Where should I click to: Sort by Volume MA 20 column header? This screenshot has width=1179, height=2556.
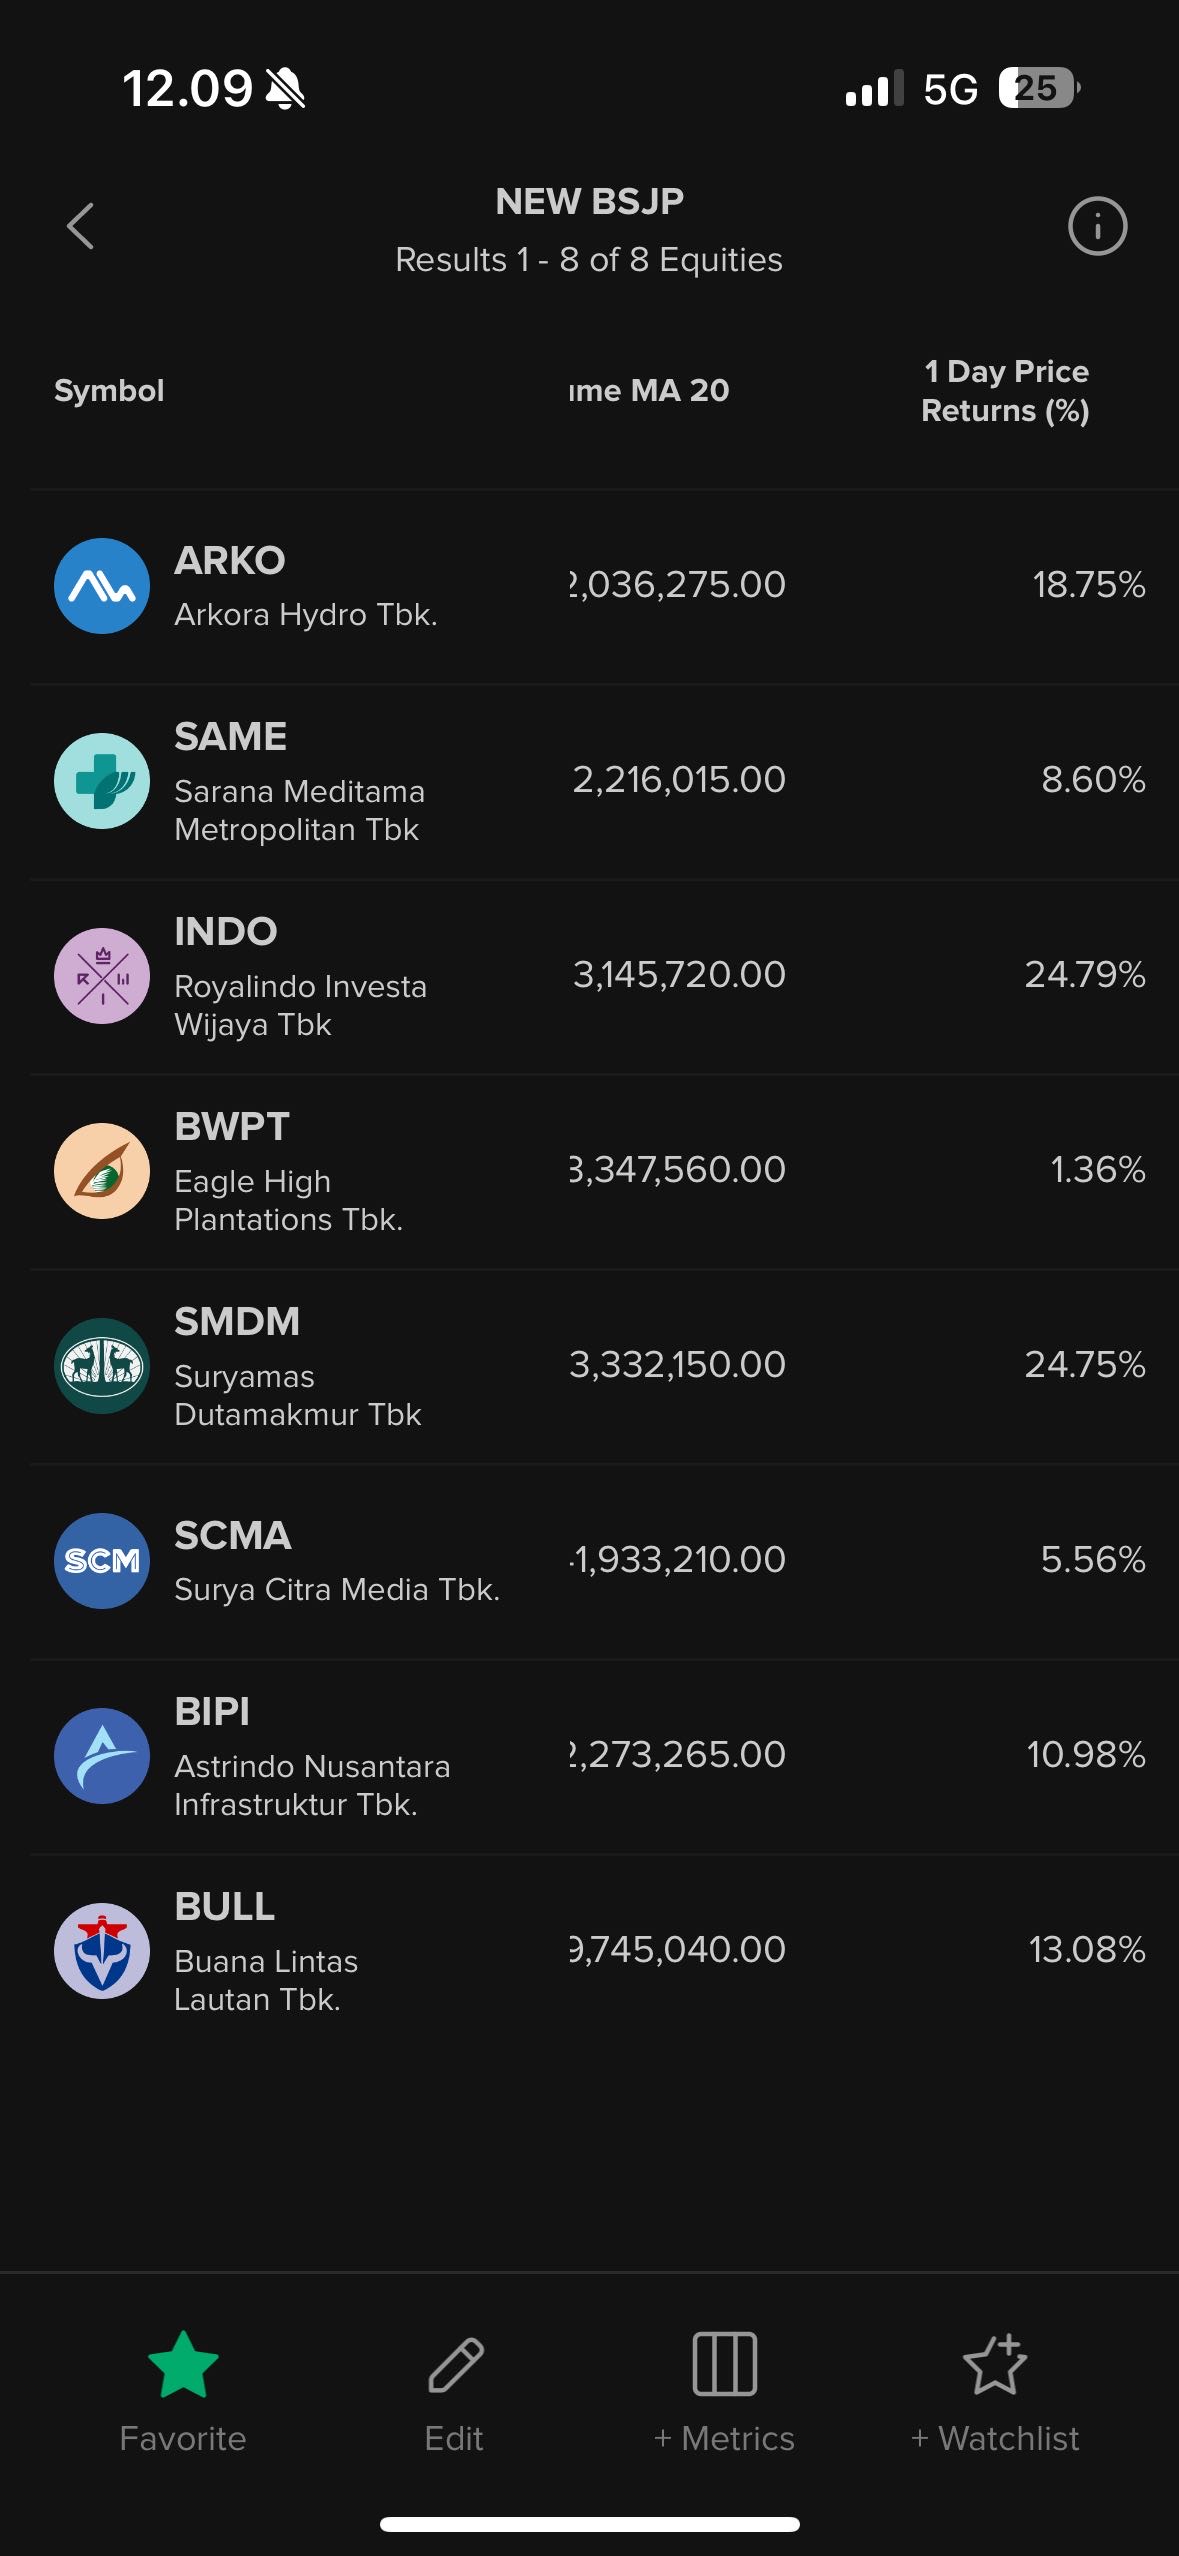[650, 391]
